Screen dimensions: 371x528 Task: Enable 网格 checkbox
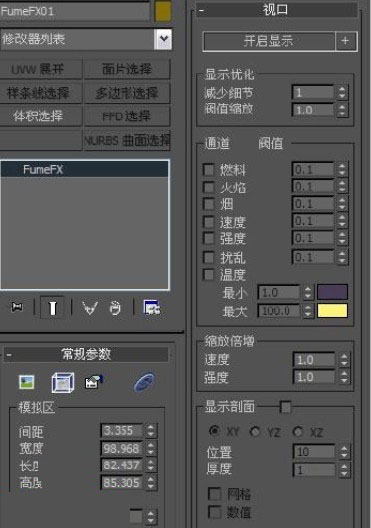click(x=214, y=494)
